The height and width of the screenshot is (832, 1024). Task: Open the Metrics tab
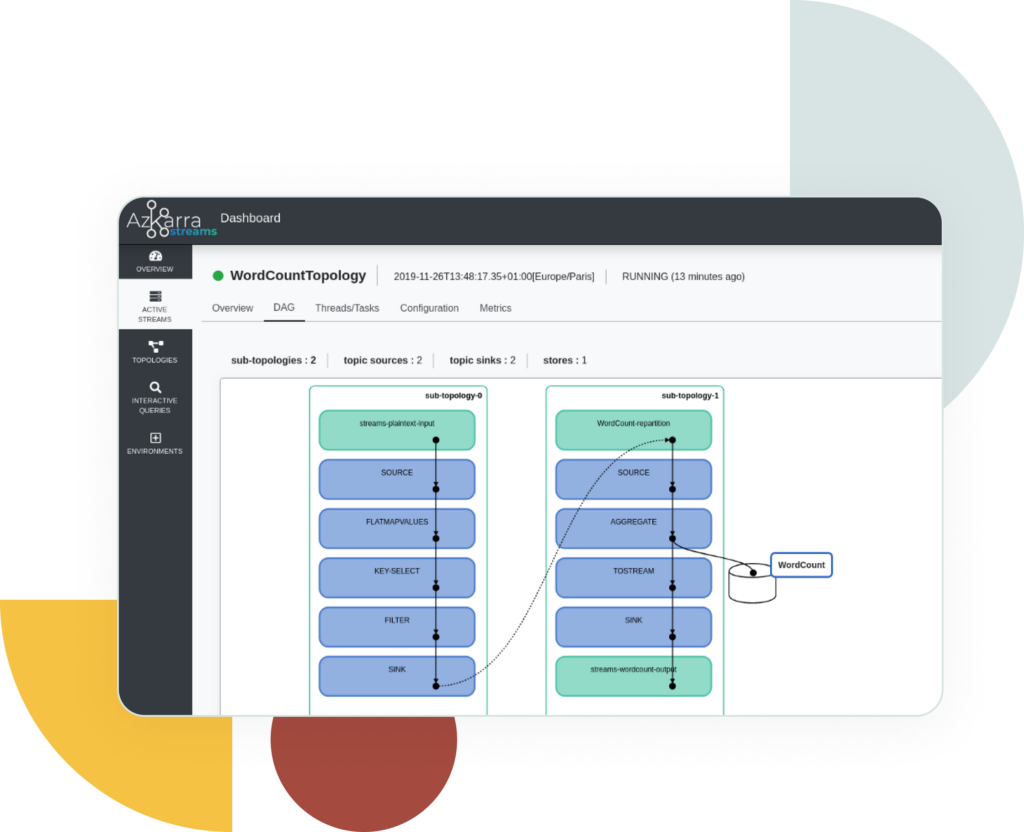tap(495, 308)
